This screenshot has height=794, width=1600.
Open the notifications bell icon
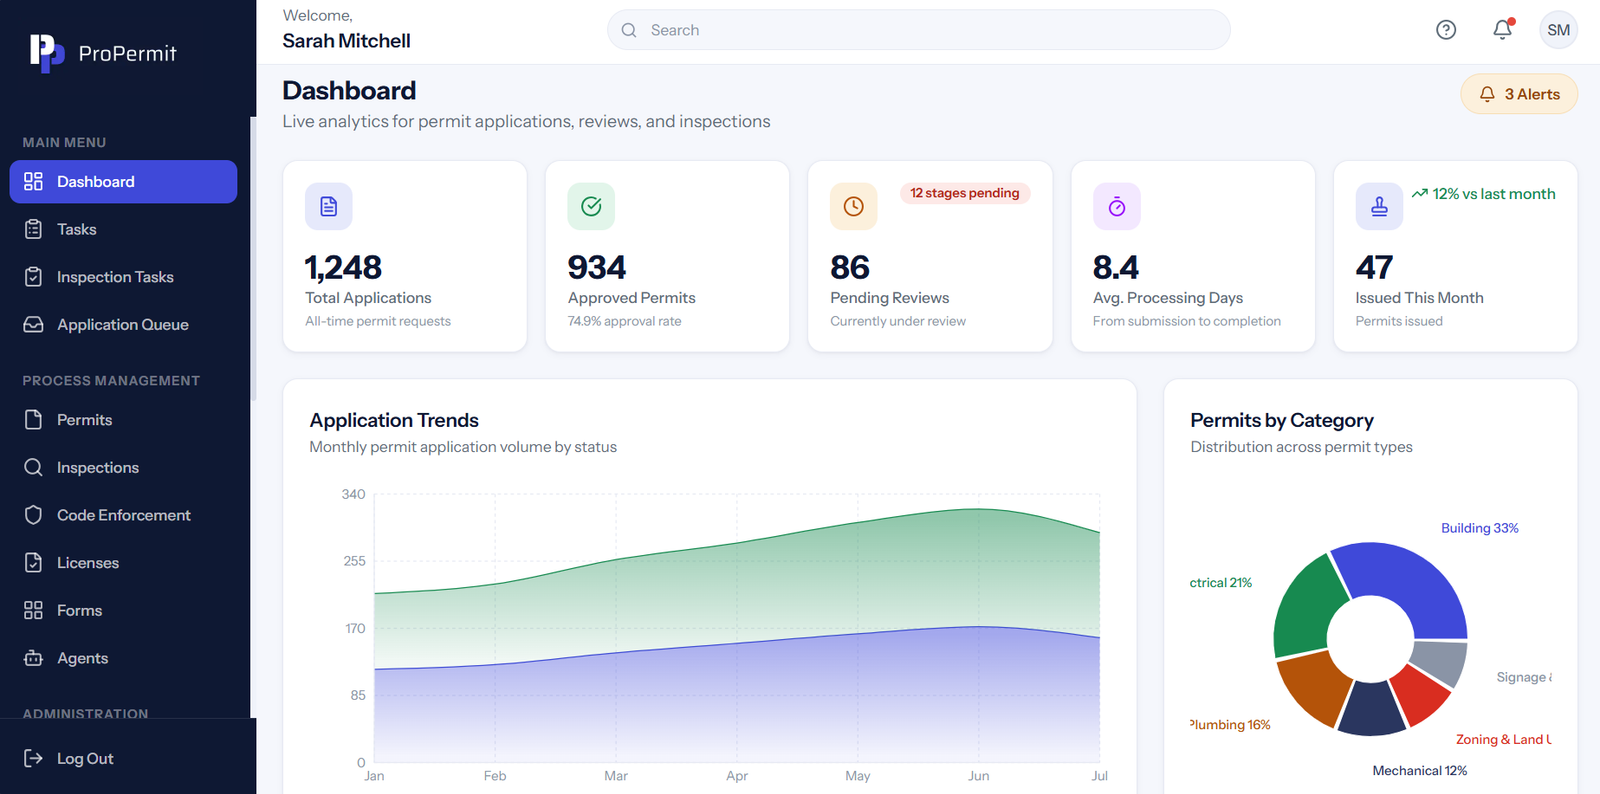pos(1502,30)
